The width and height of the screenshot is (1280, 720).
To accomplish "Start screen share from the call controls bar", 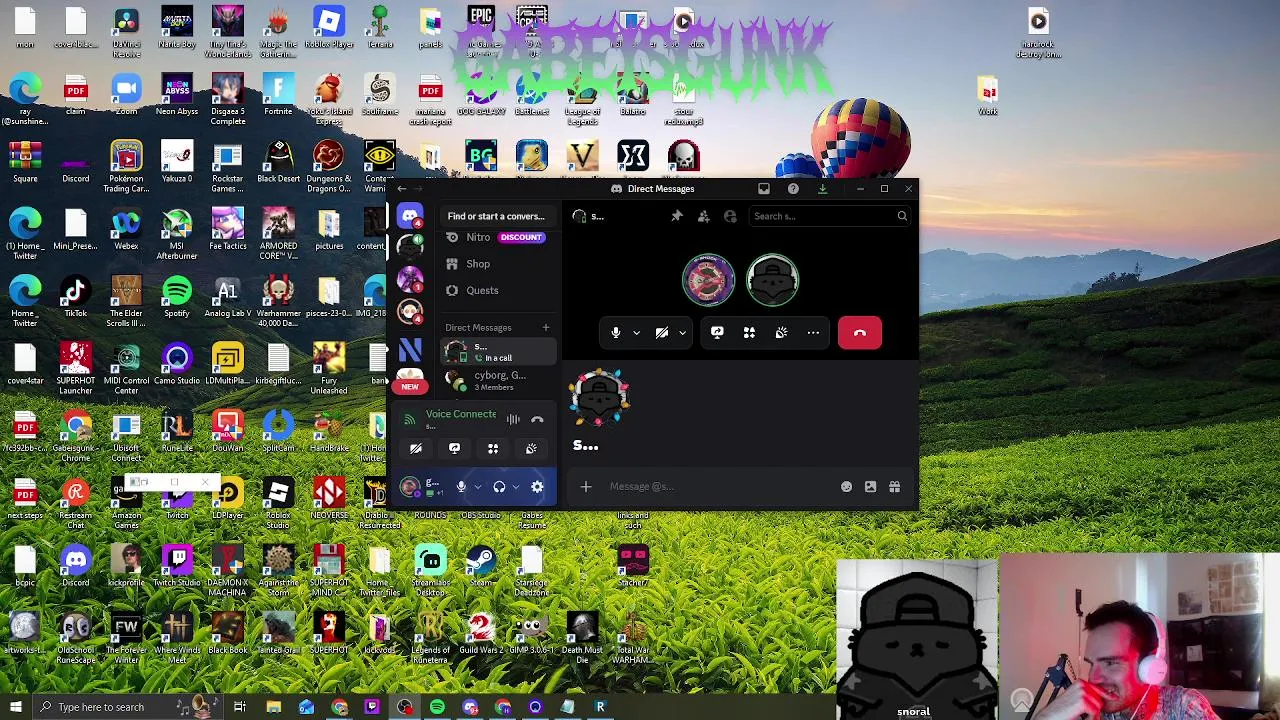I will [x=717, y=333].
